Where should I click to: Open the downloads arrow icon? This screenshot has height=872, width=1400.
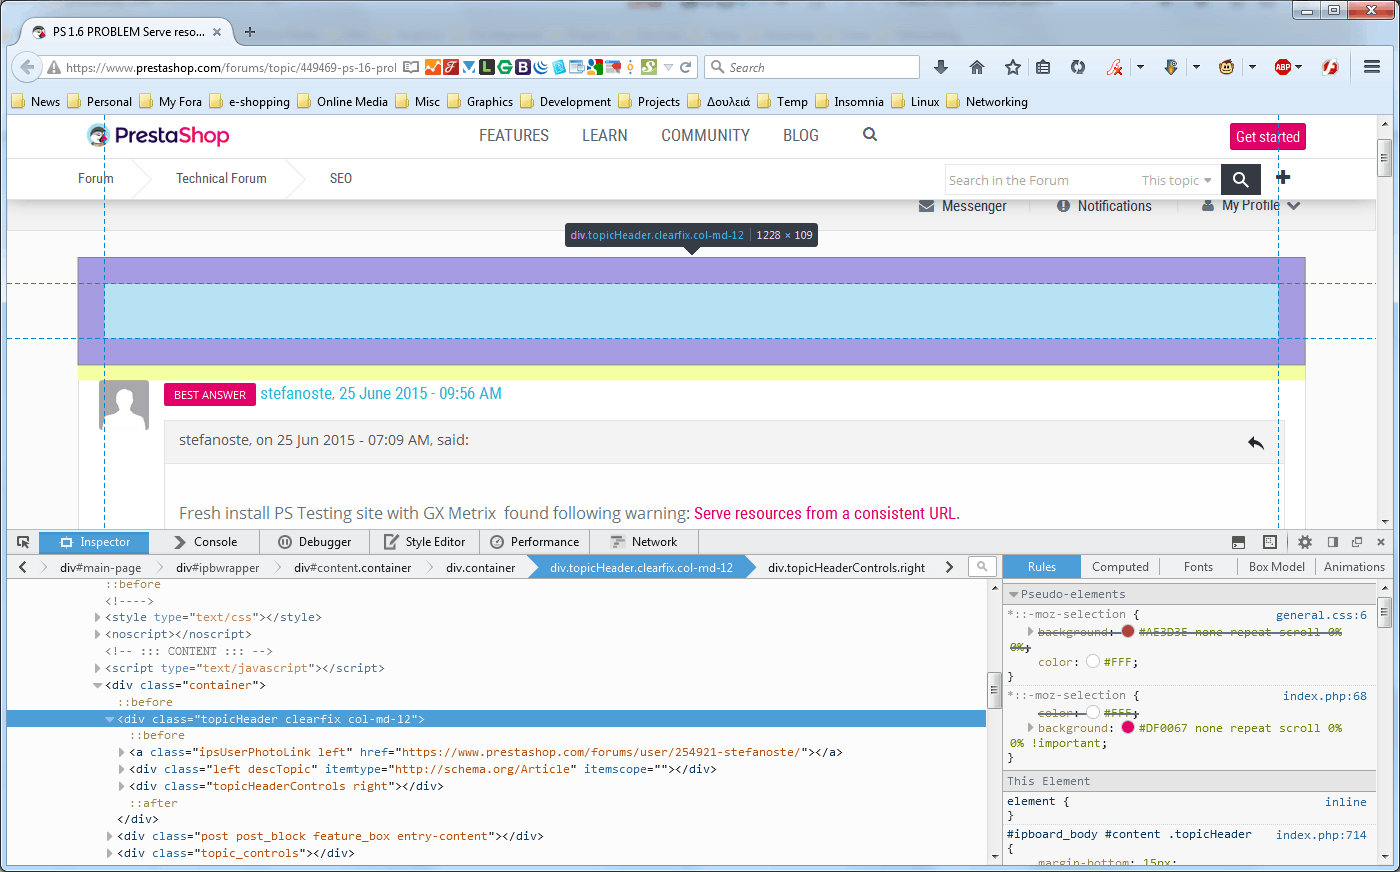point(941,67)
